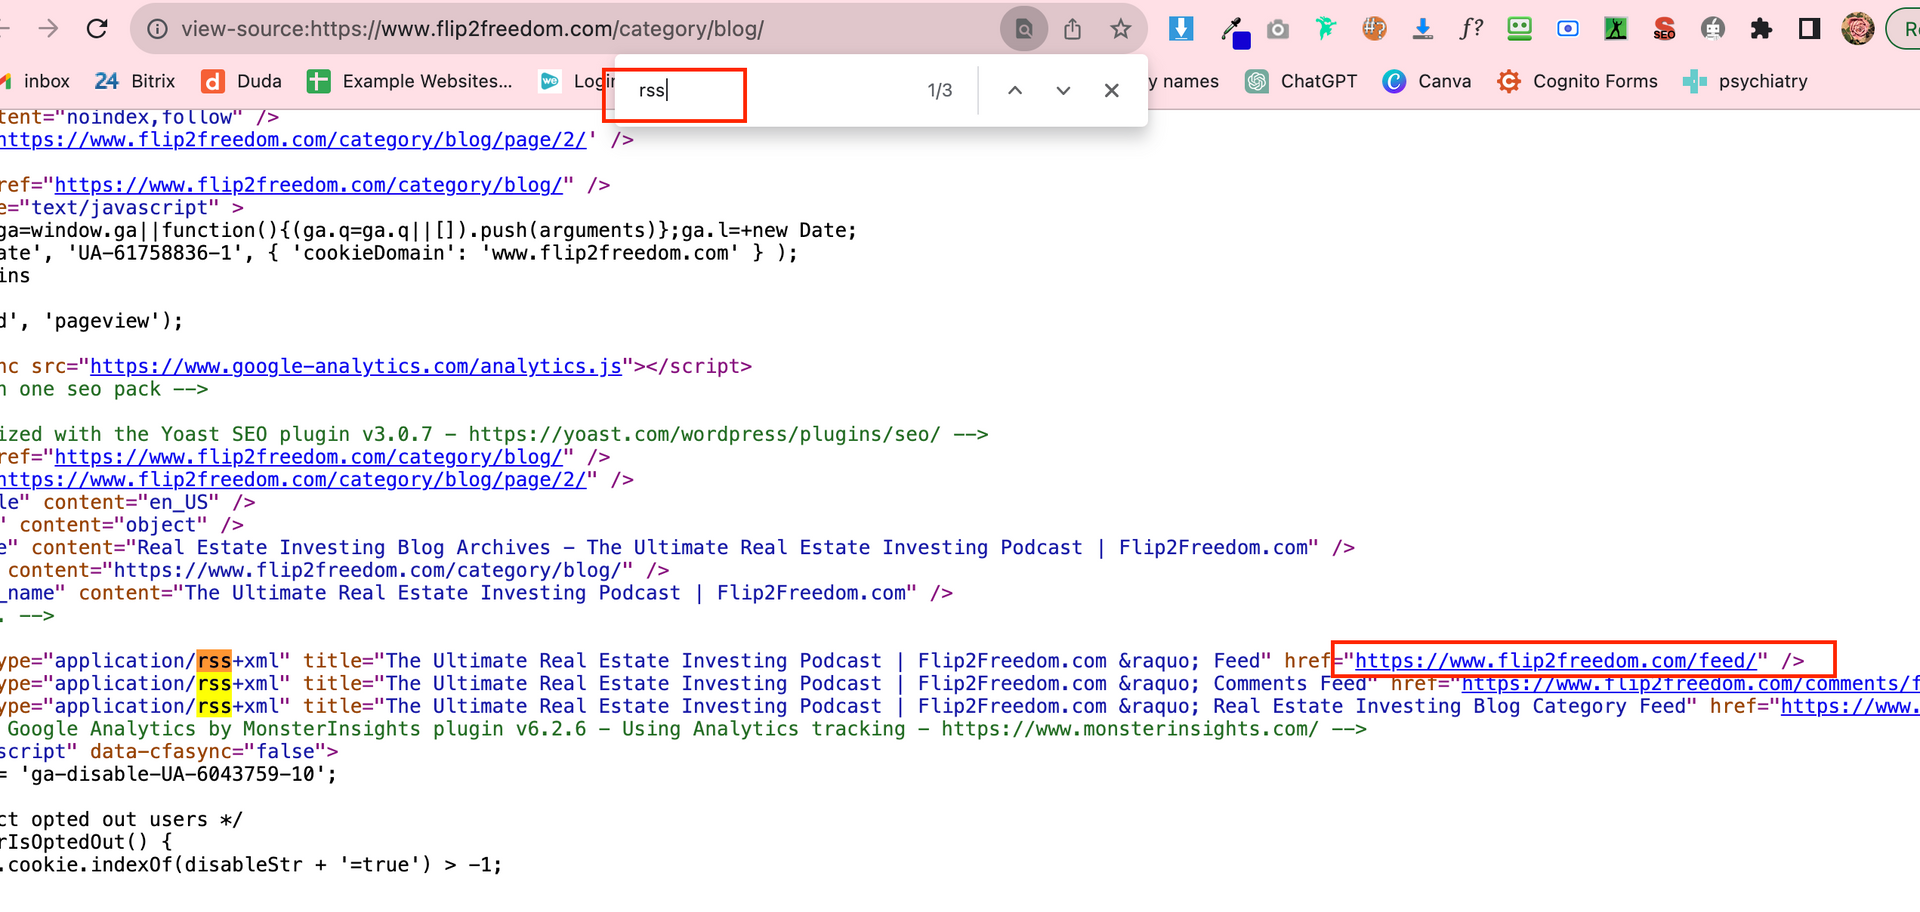The width and height of the screenshot is (1920, 912).
Task: Click the 'pageview' code text
Action: click(101, 321)
